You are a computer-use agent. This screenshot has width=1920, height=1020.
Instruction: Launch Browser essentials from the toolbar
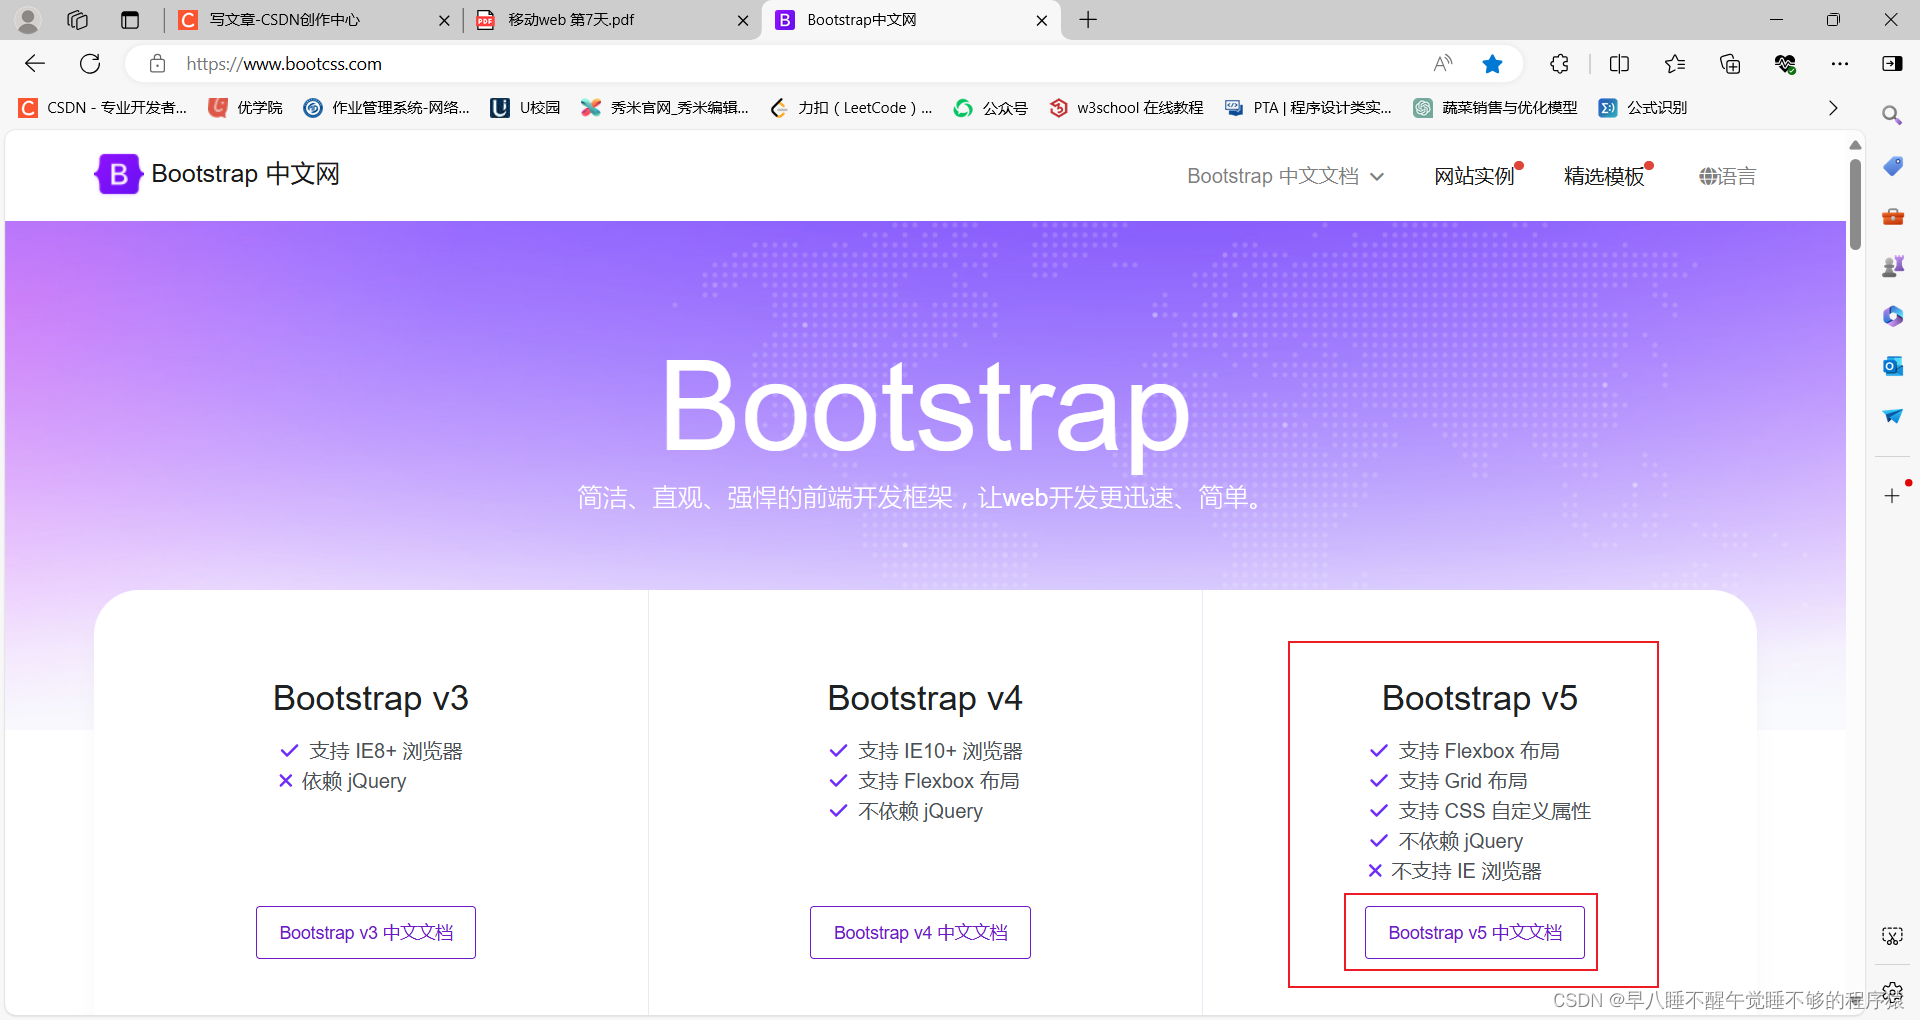coord(1787,63)
